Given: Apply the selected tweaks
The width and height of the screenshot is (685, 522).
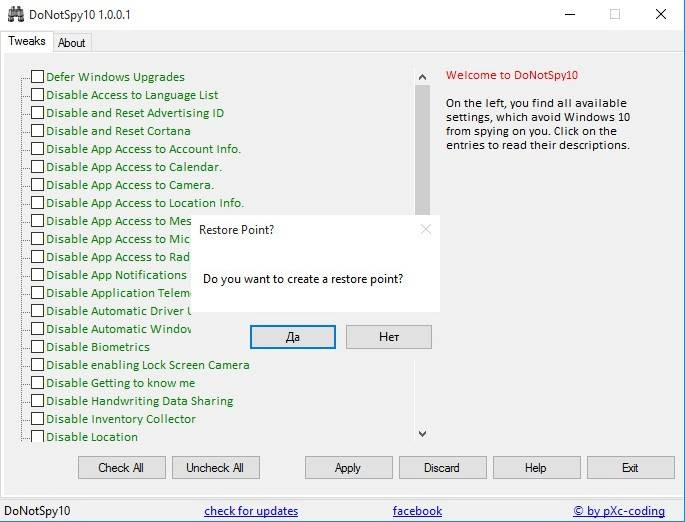Looking at the screenshot, I should [348, 467].
